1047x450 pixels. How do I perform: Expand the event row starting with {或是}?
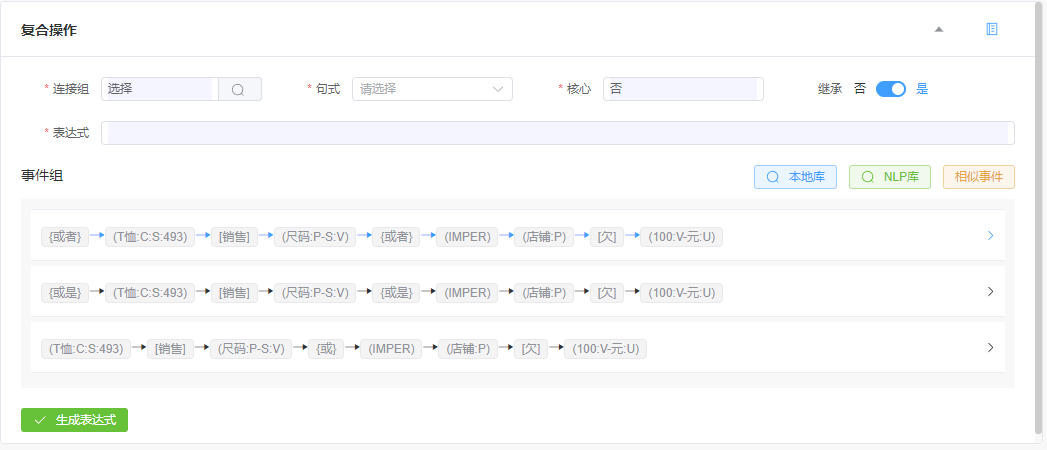[990, 292]
